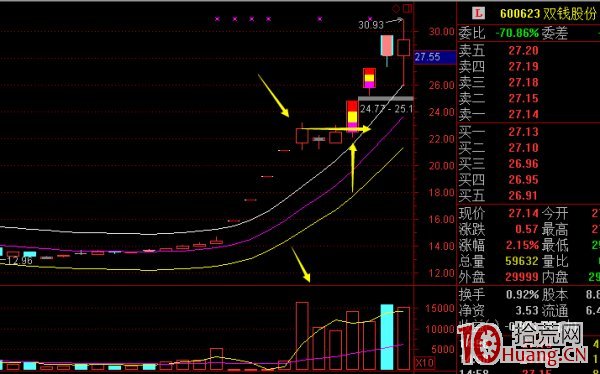The image size is (600, 374).
Task: Click the 换手 value 0.92%
Action: coord(522,295)
